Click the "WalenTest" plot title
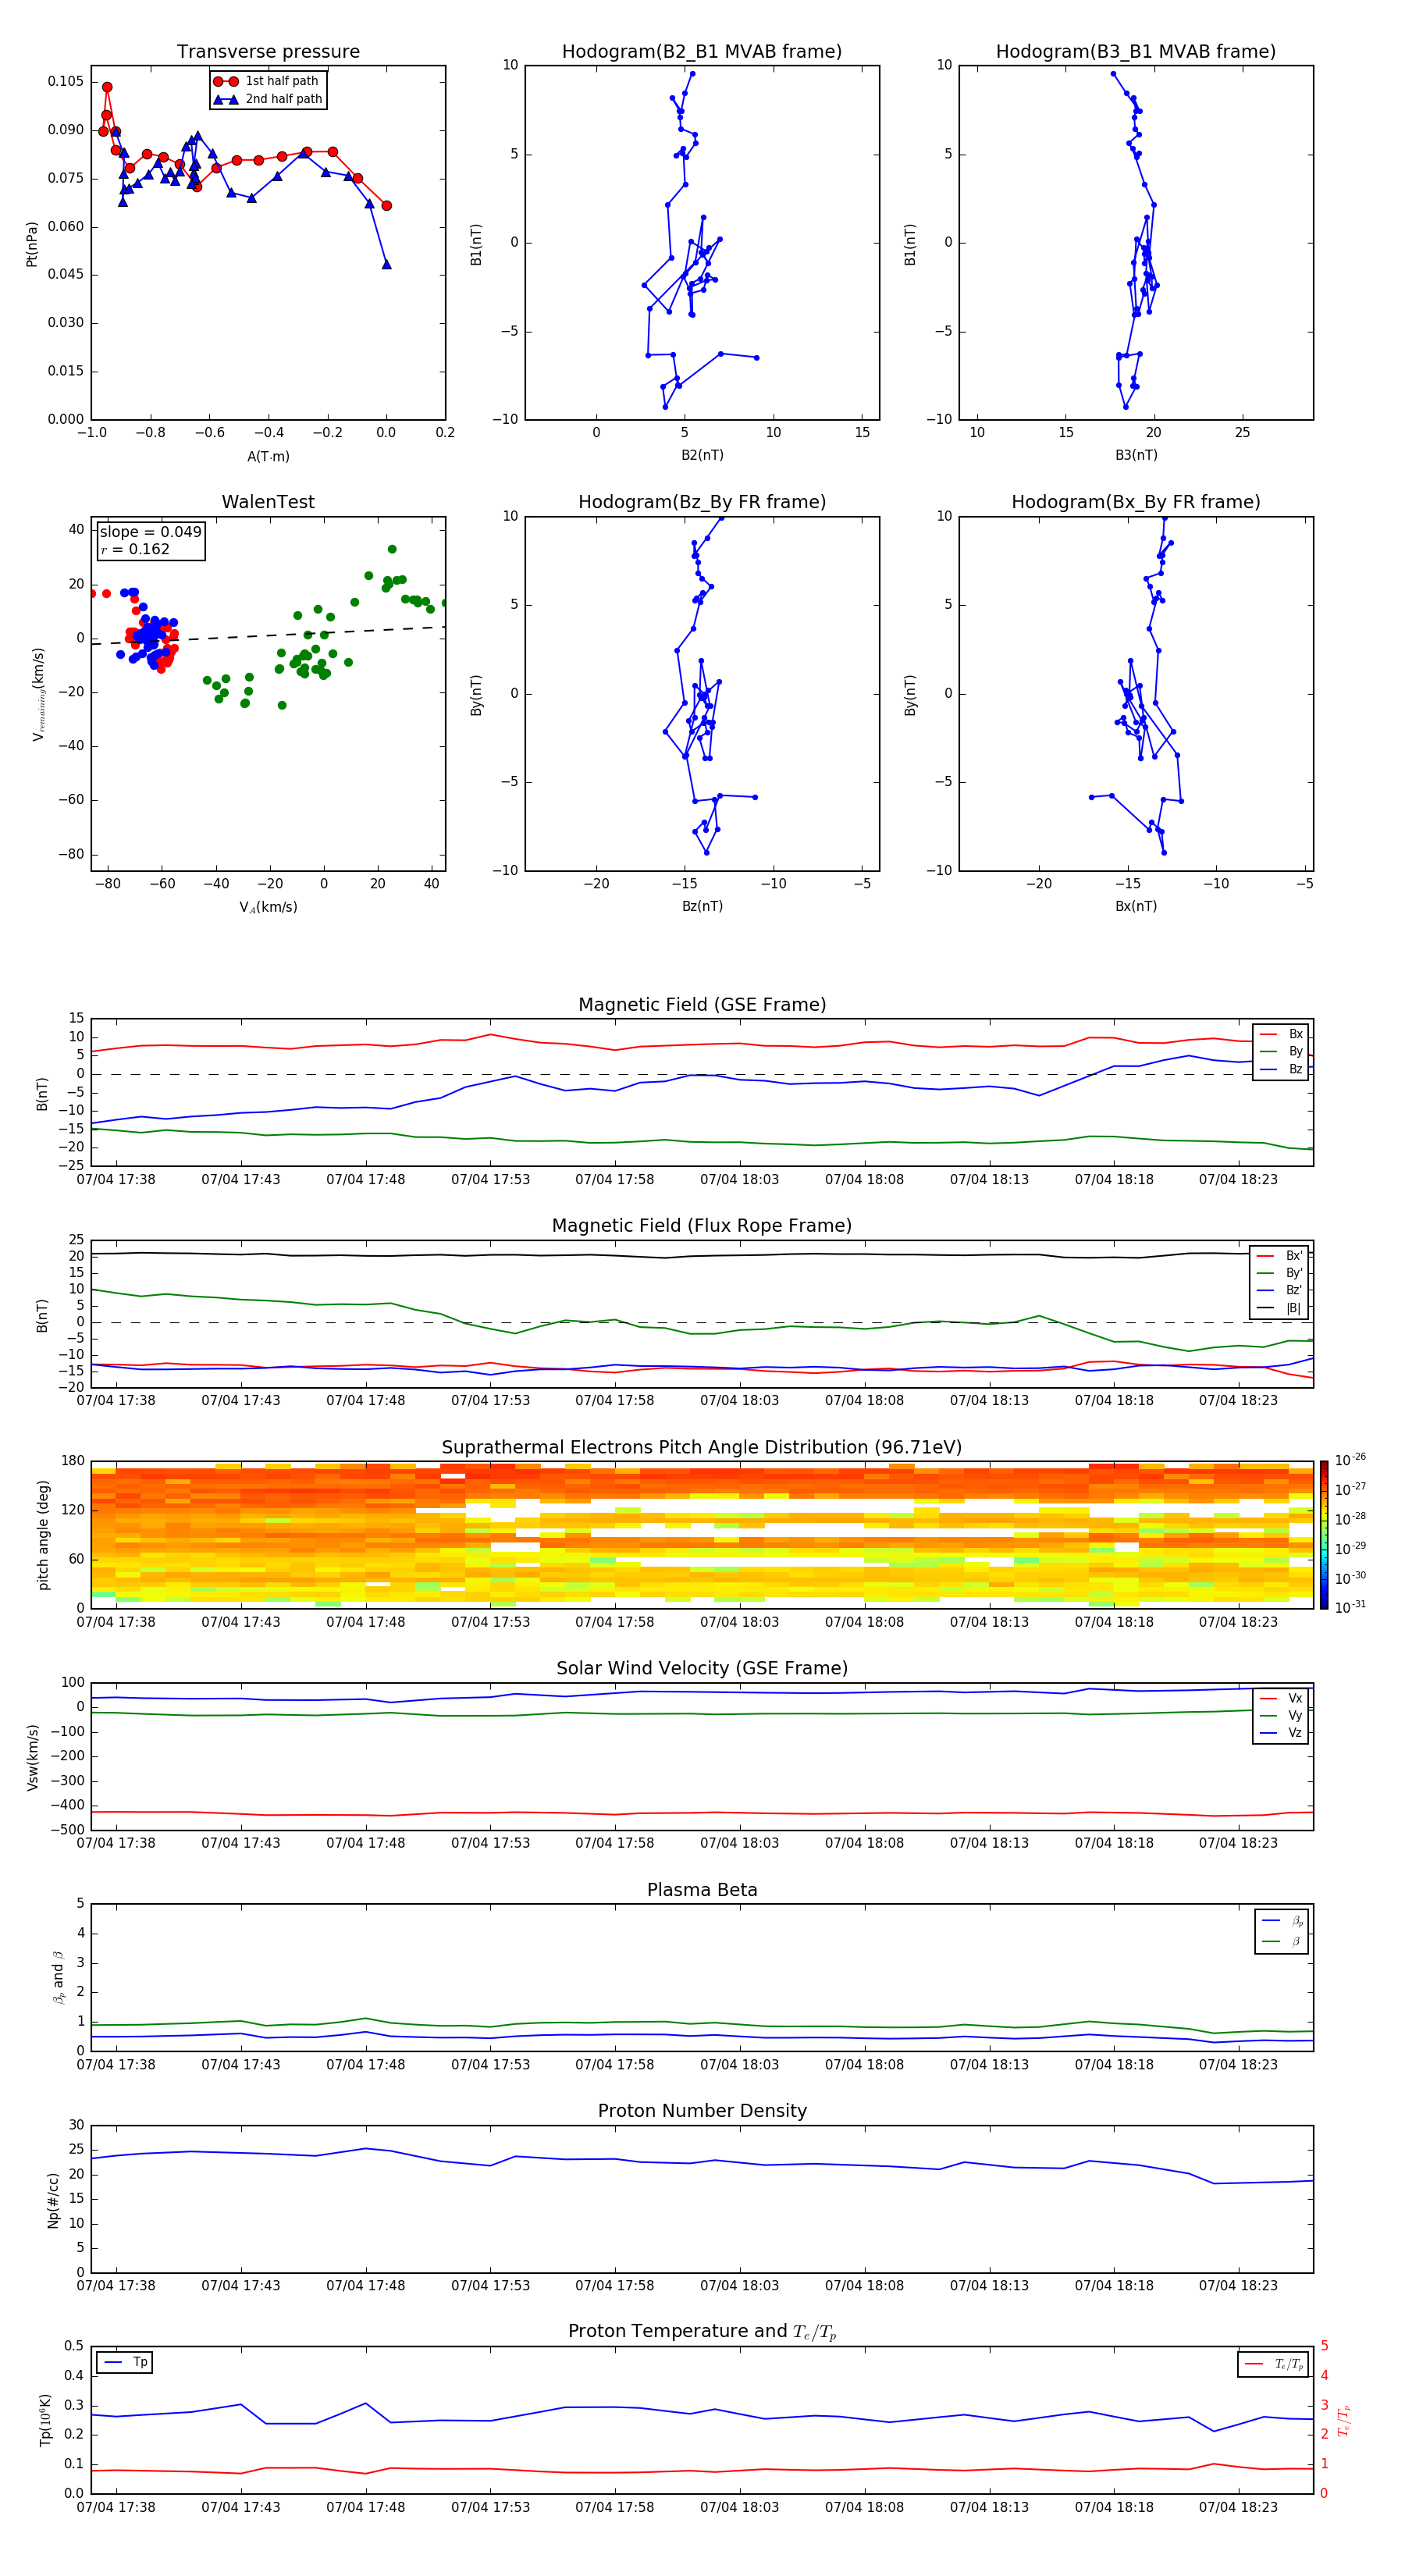Screen dimensions: 1405x2576 [x=268, y=502]
